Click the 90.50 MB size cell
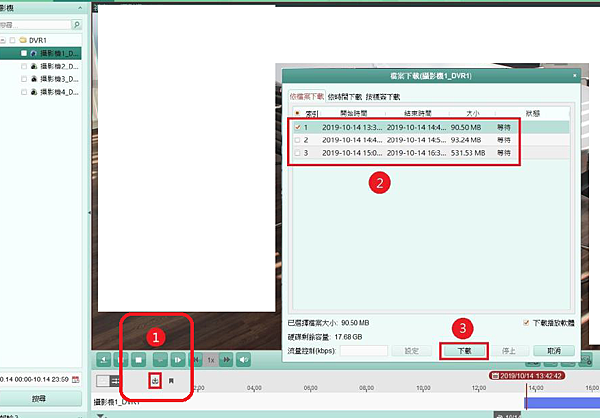This screenshot has height=418, width=600. pos(466,127)
